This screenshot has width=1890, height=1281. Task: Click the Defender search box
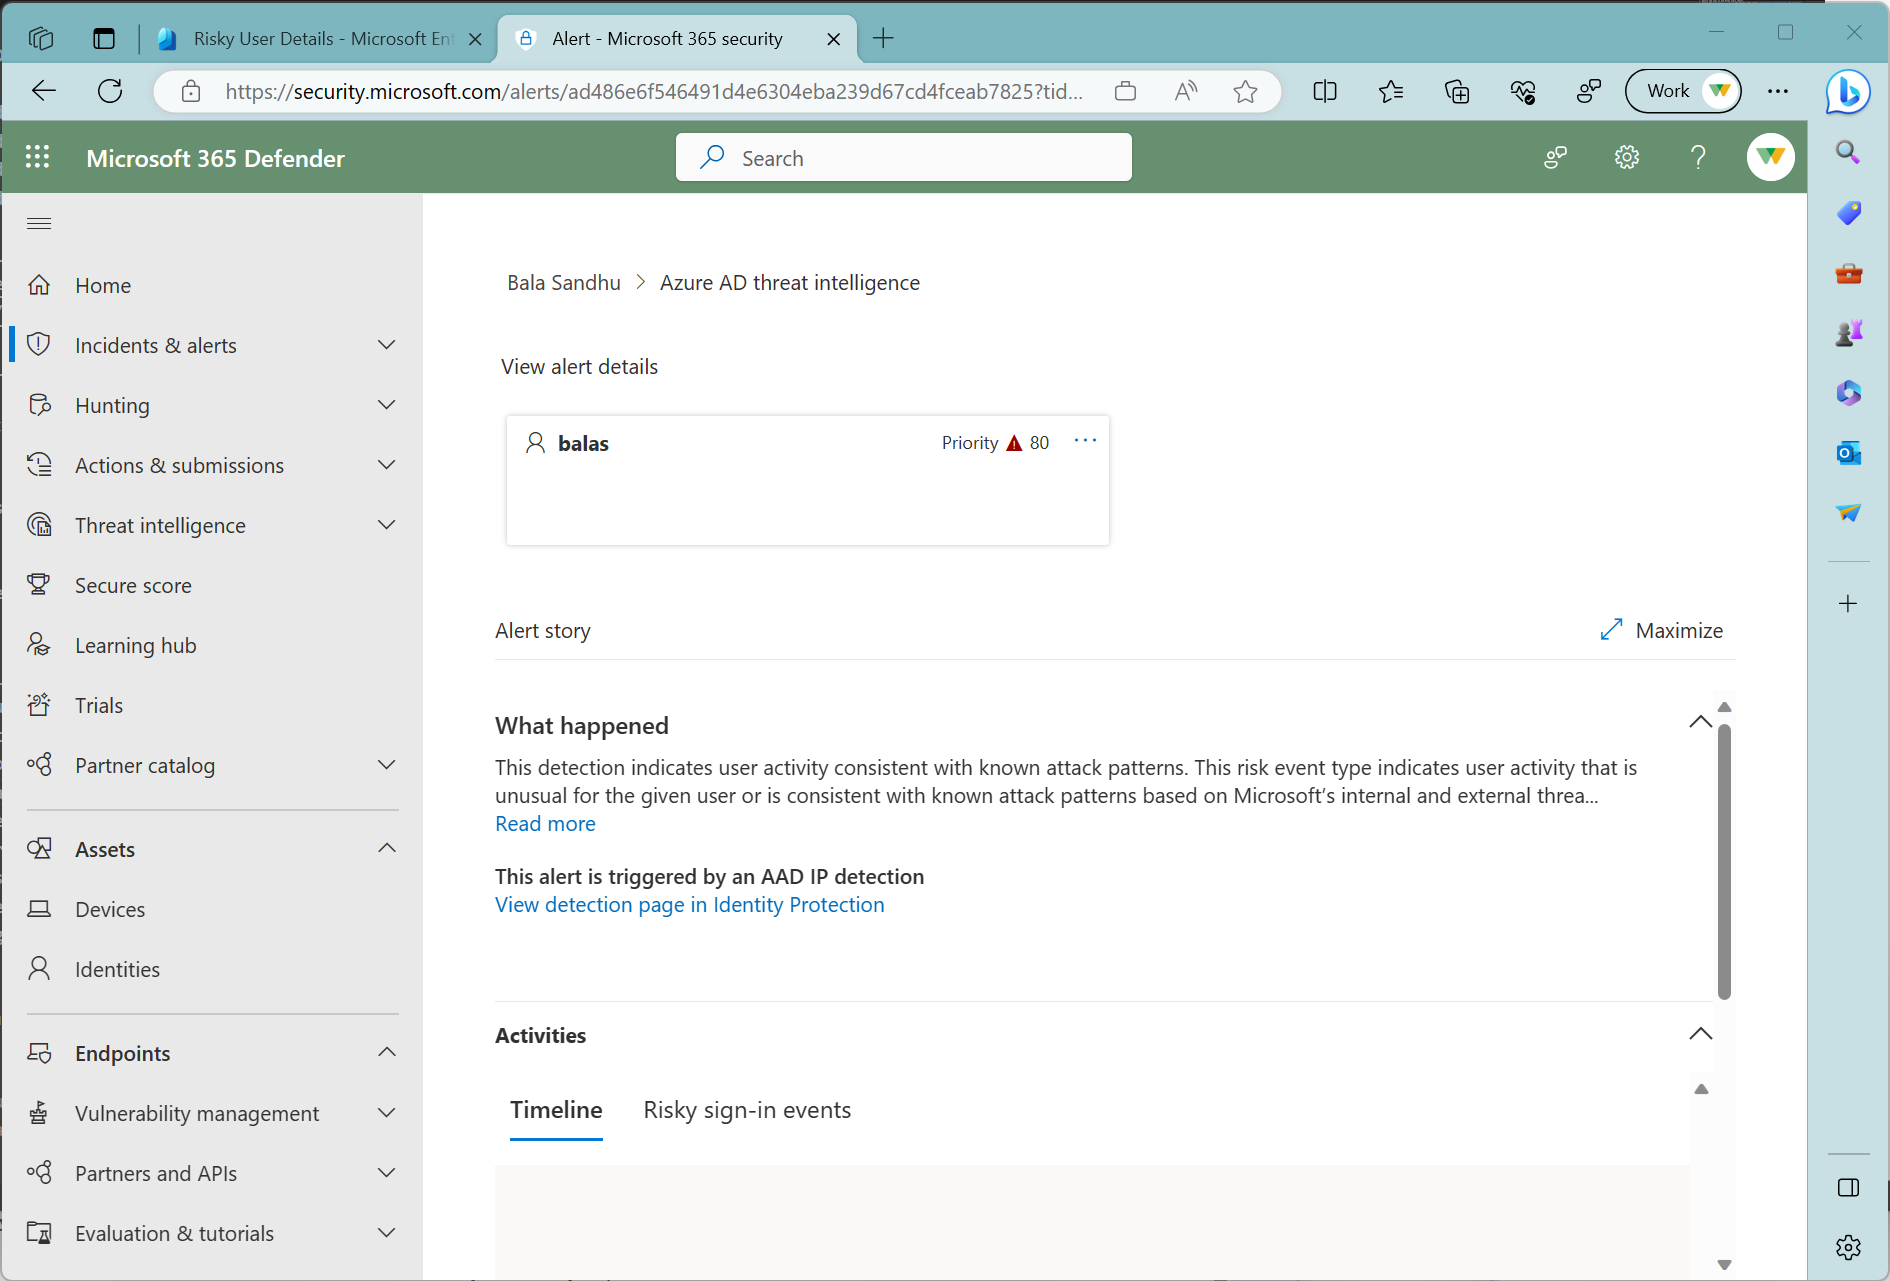coord(903,157)
